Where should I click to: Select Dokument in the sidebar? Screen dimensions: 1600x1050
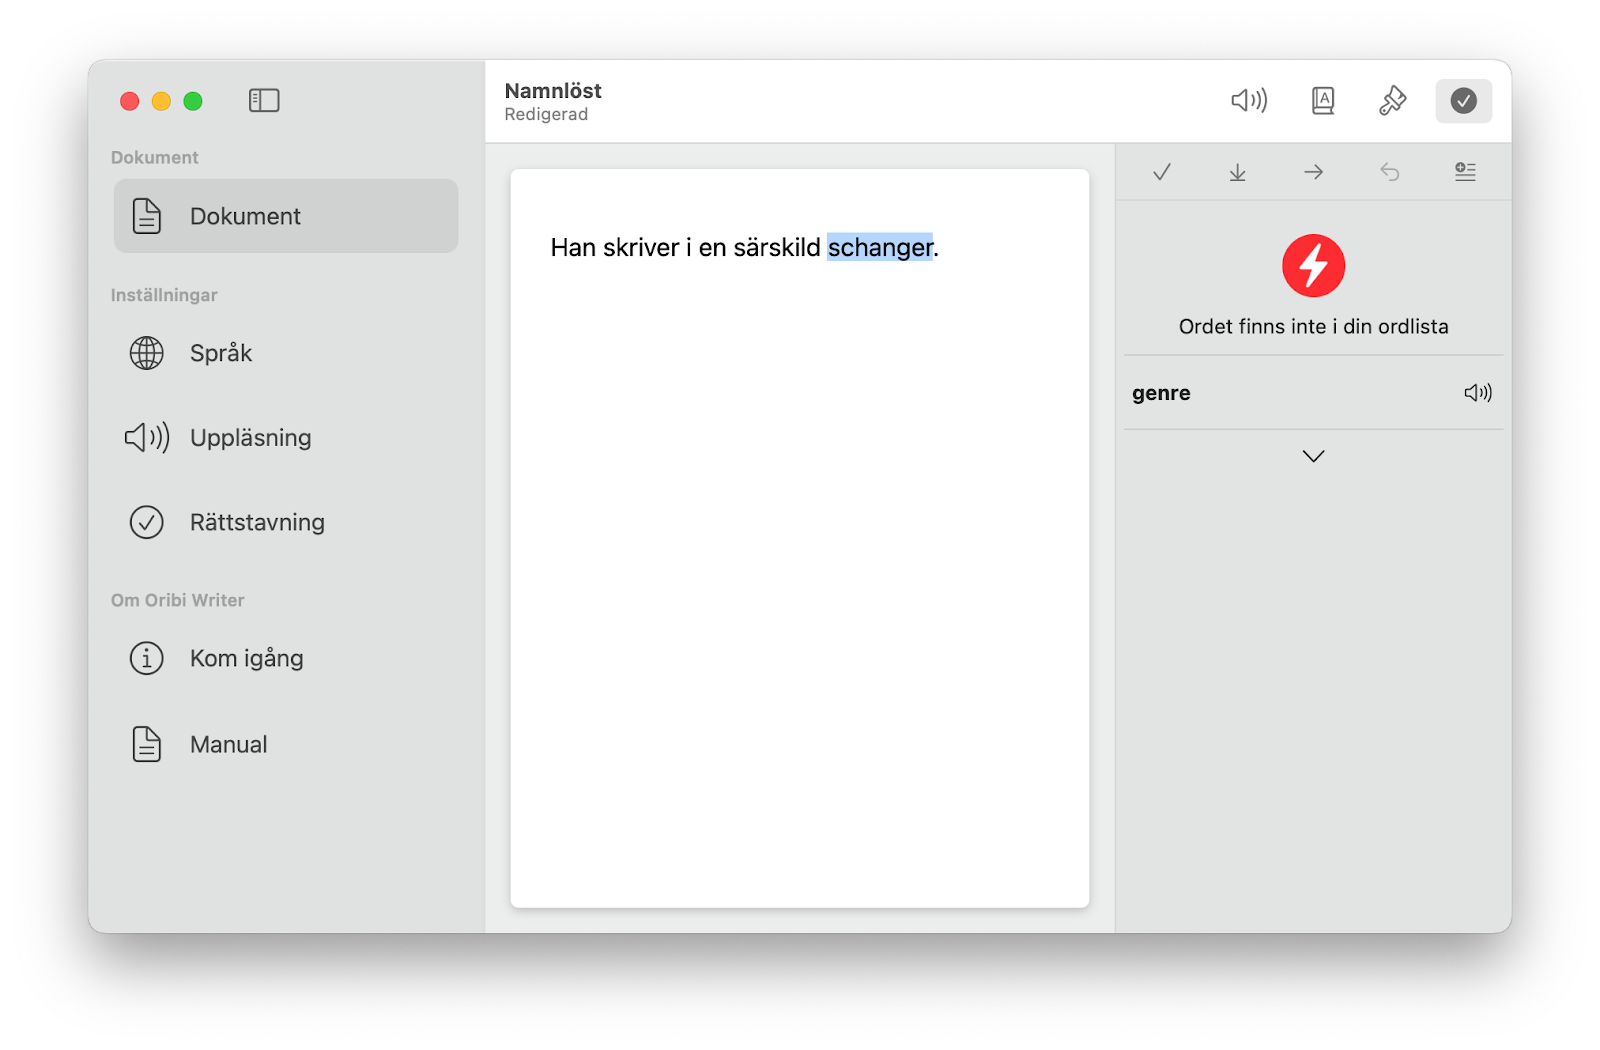(x=286, y=216)
